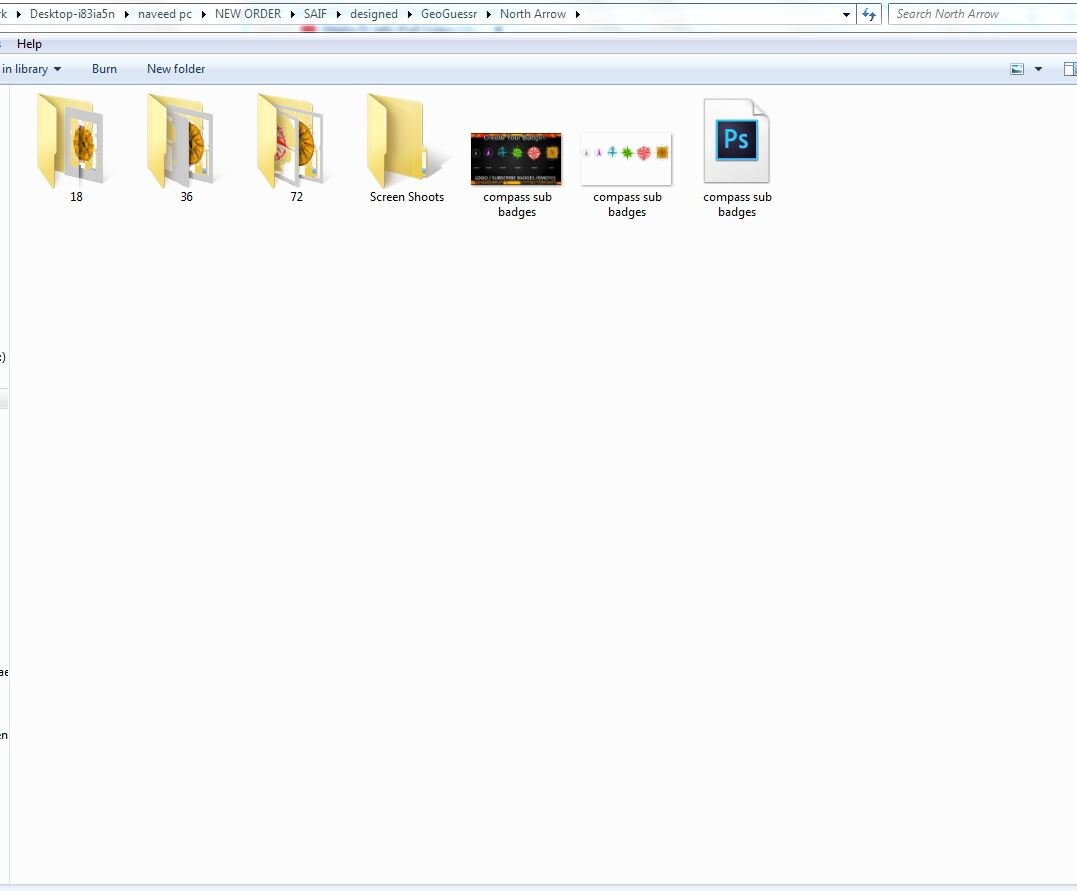Click the Burn toolbar button
The height and width of the screenshot is (891, 1077).
(104, 69)
